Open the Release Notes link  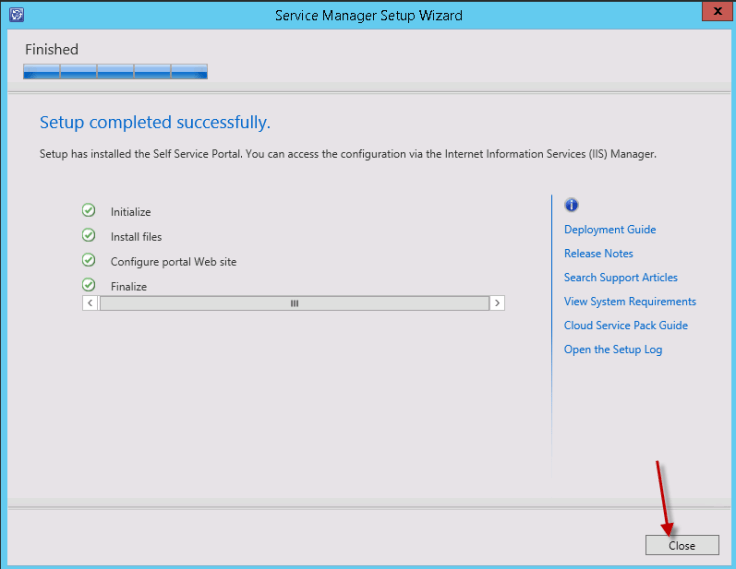click(598, 254)
